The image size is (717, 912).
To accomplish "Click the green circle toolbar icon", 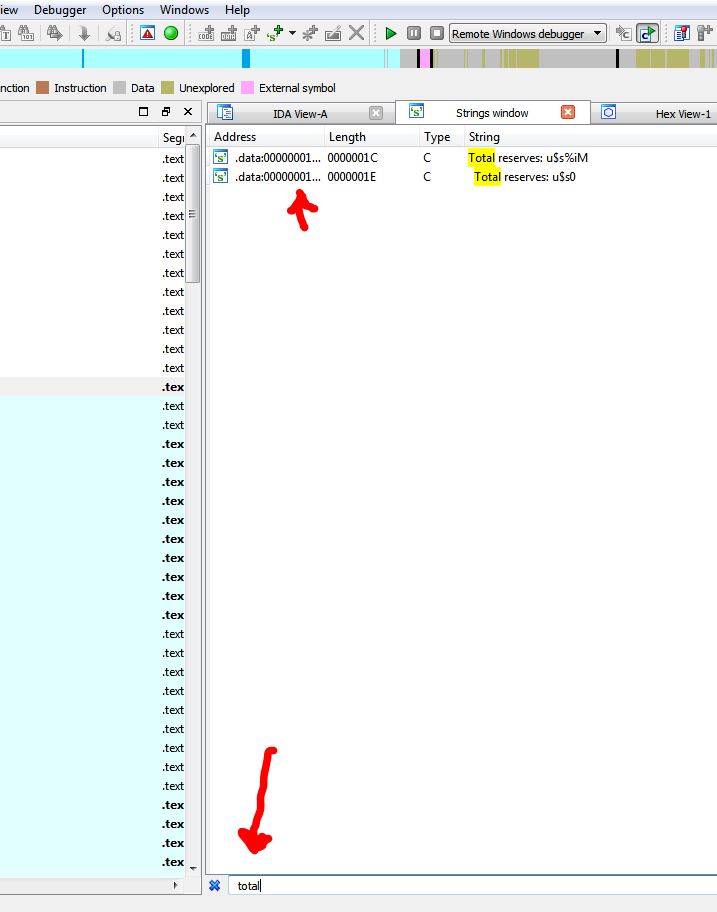I will point(171,33).
